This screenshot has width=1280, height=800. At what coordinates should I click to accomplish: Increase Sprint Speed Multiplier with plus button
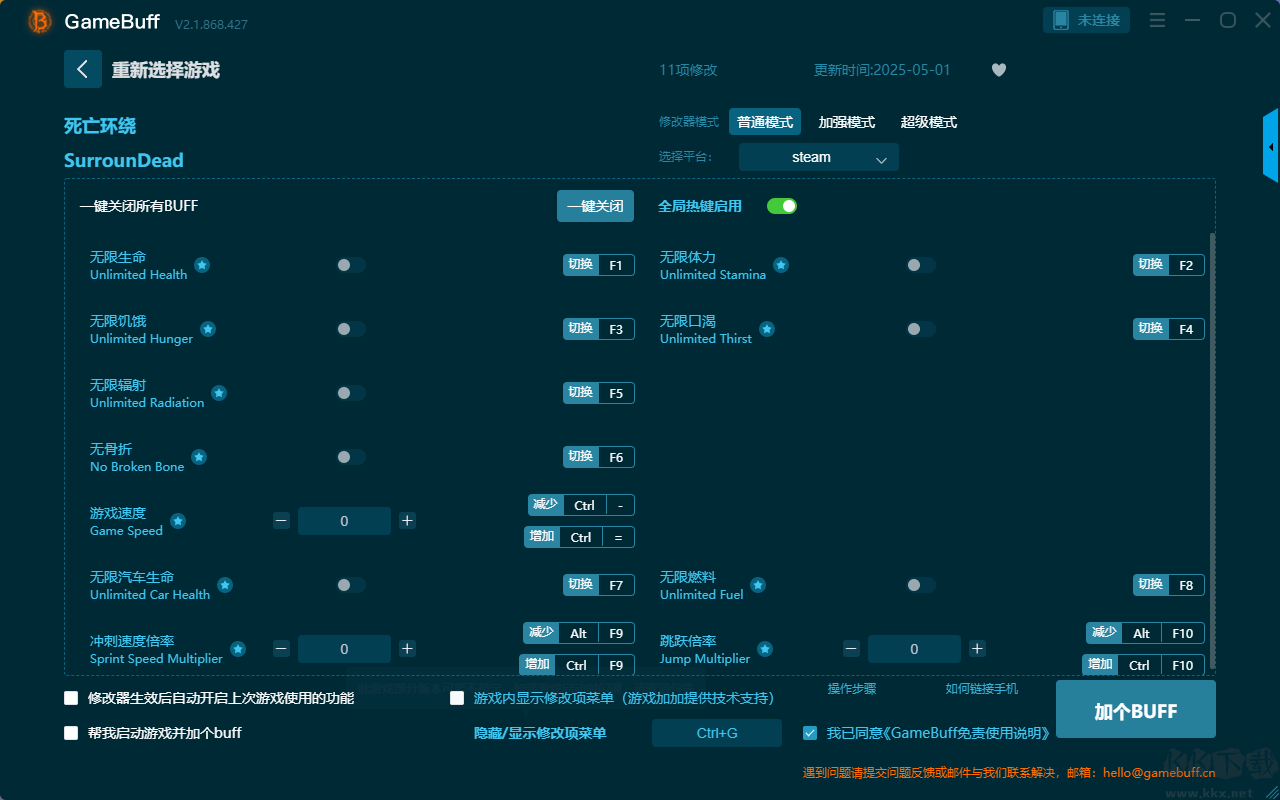click(x=407, y=649)
